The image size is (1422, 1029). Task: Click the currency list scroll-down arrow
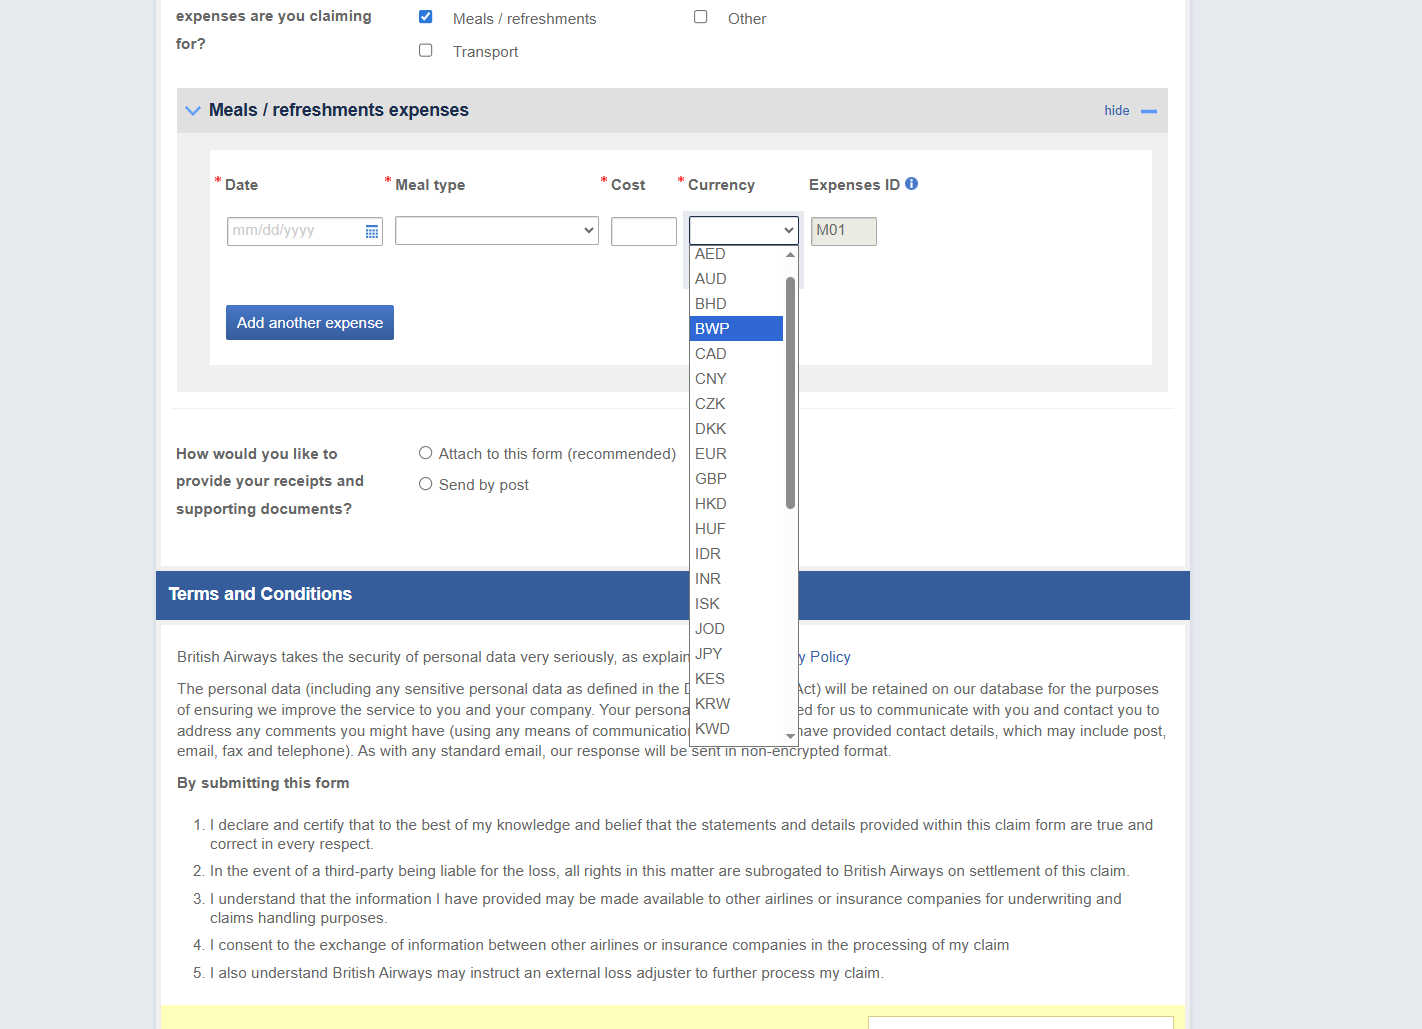tap(790, 736)
